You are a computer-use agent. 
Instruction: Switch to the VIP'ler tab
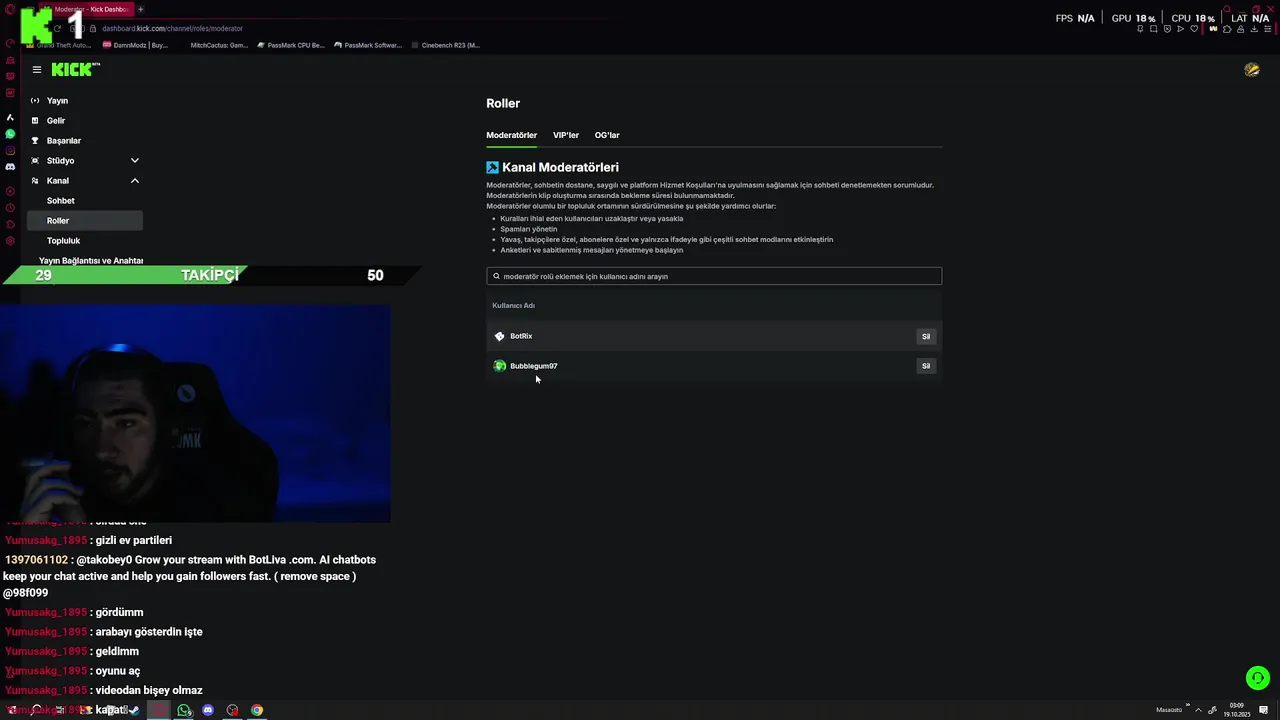[x=566, y=135]
